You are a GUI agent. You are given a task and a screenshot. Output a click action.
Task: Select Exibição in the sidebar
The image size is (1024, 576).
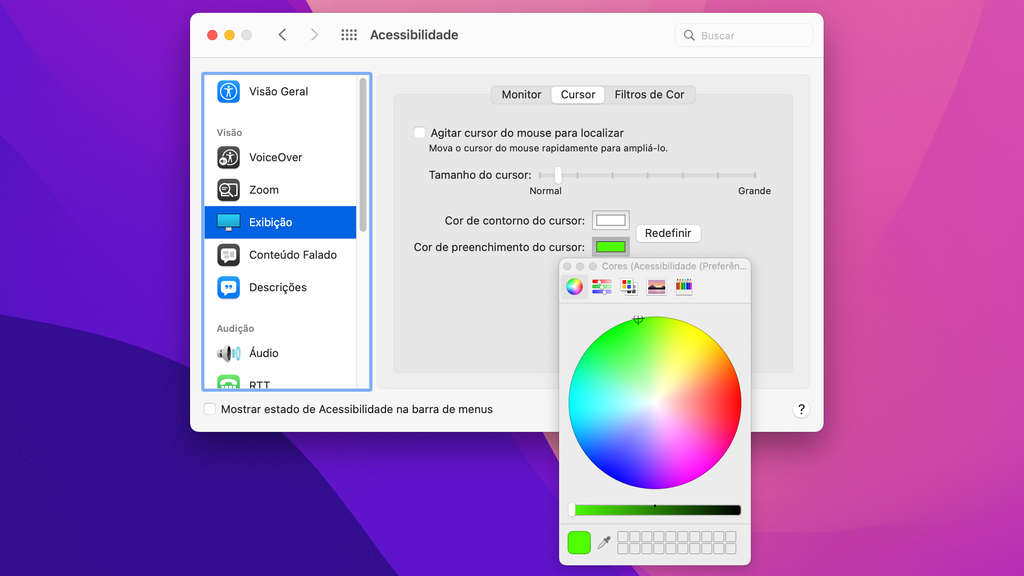(280, 222)
